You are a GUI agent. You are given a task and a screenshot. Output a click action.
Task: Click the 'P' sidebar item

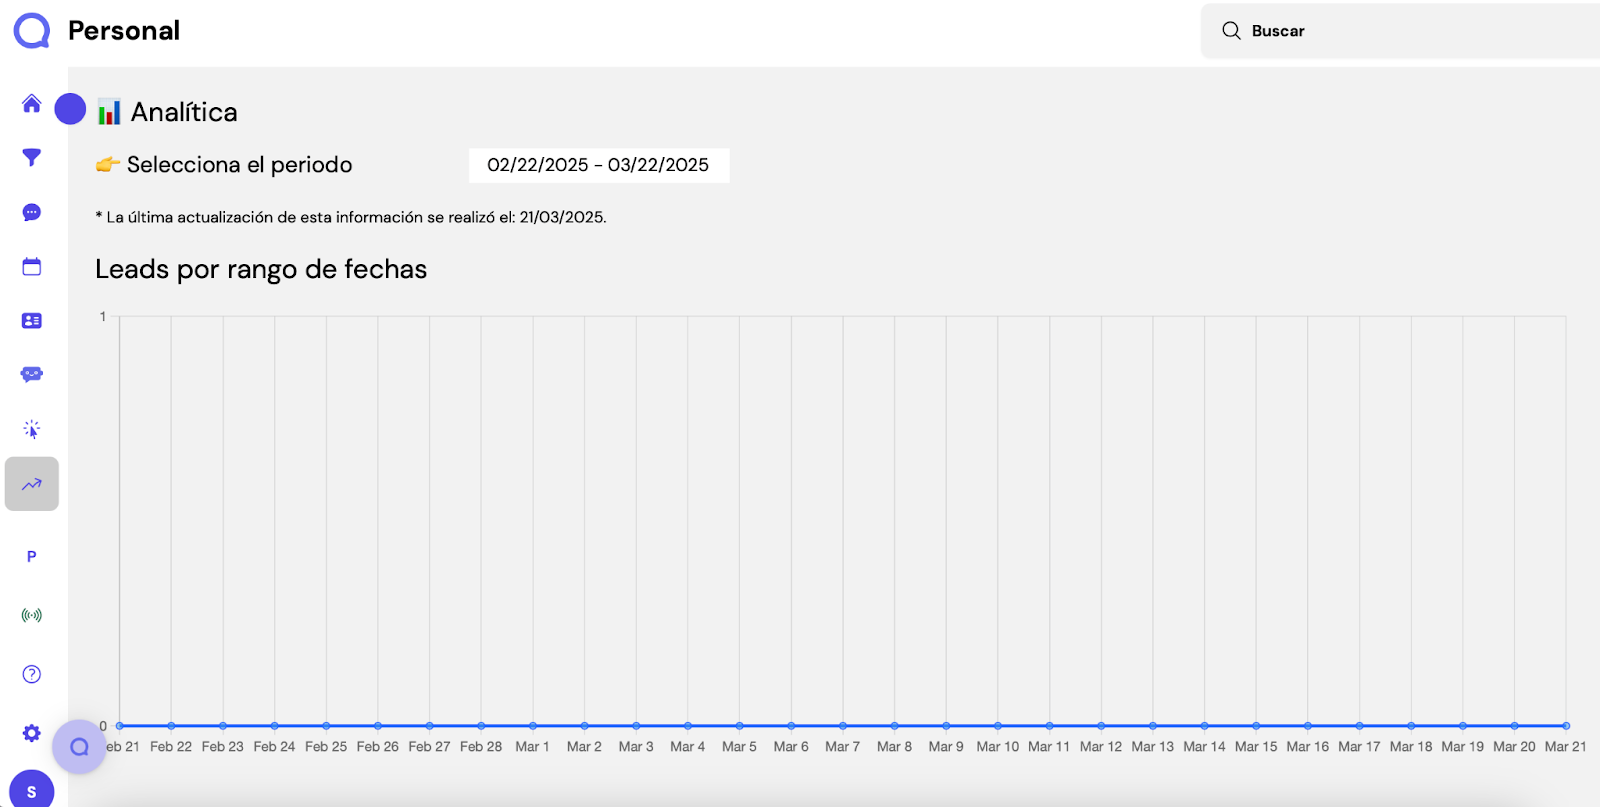pos(32,557)
